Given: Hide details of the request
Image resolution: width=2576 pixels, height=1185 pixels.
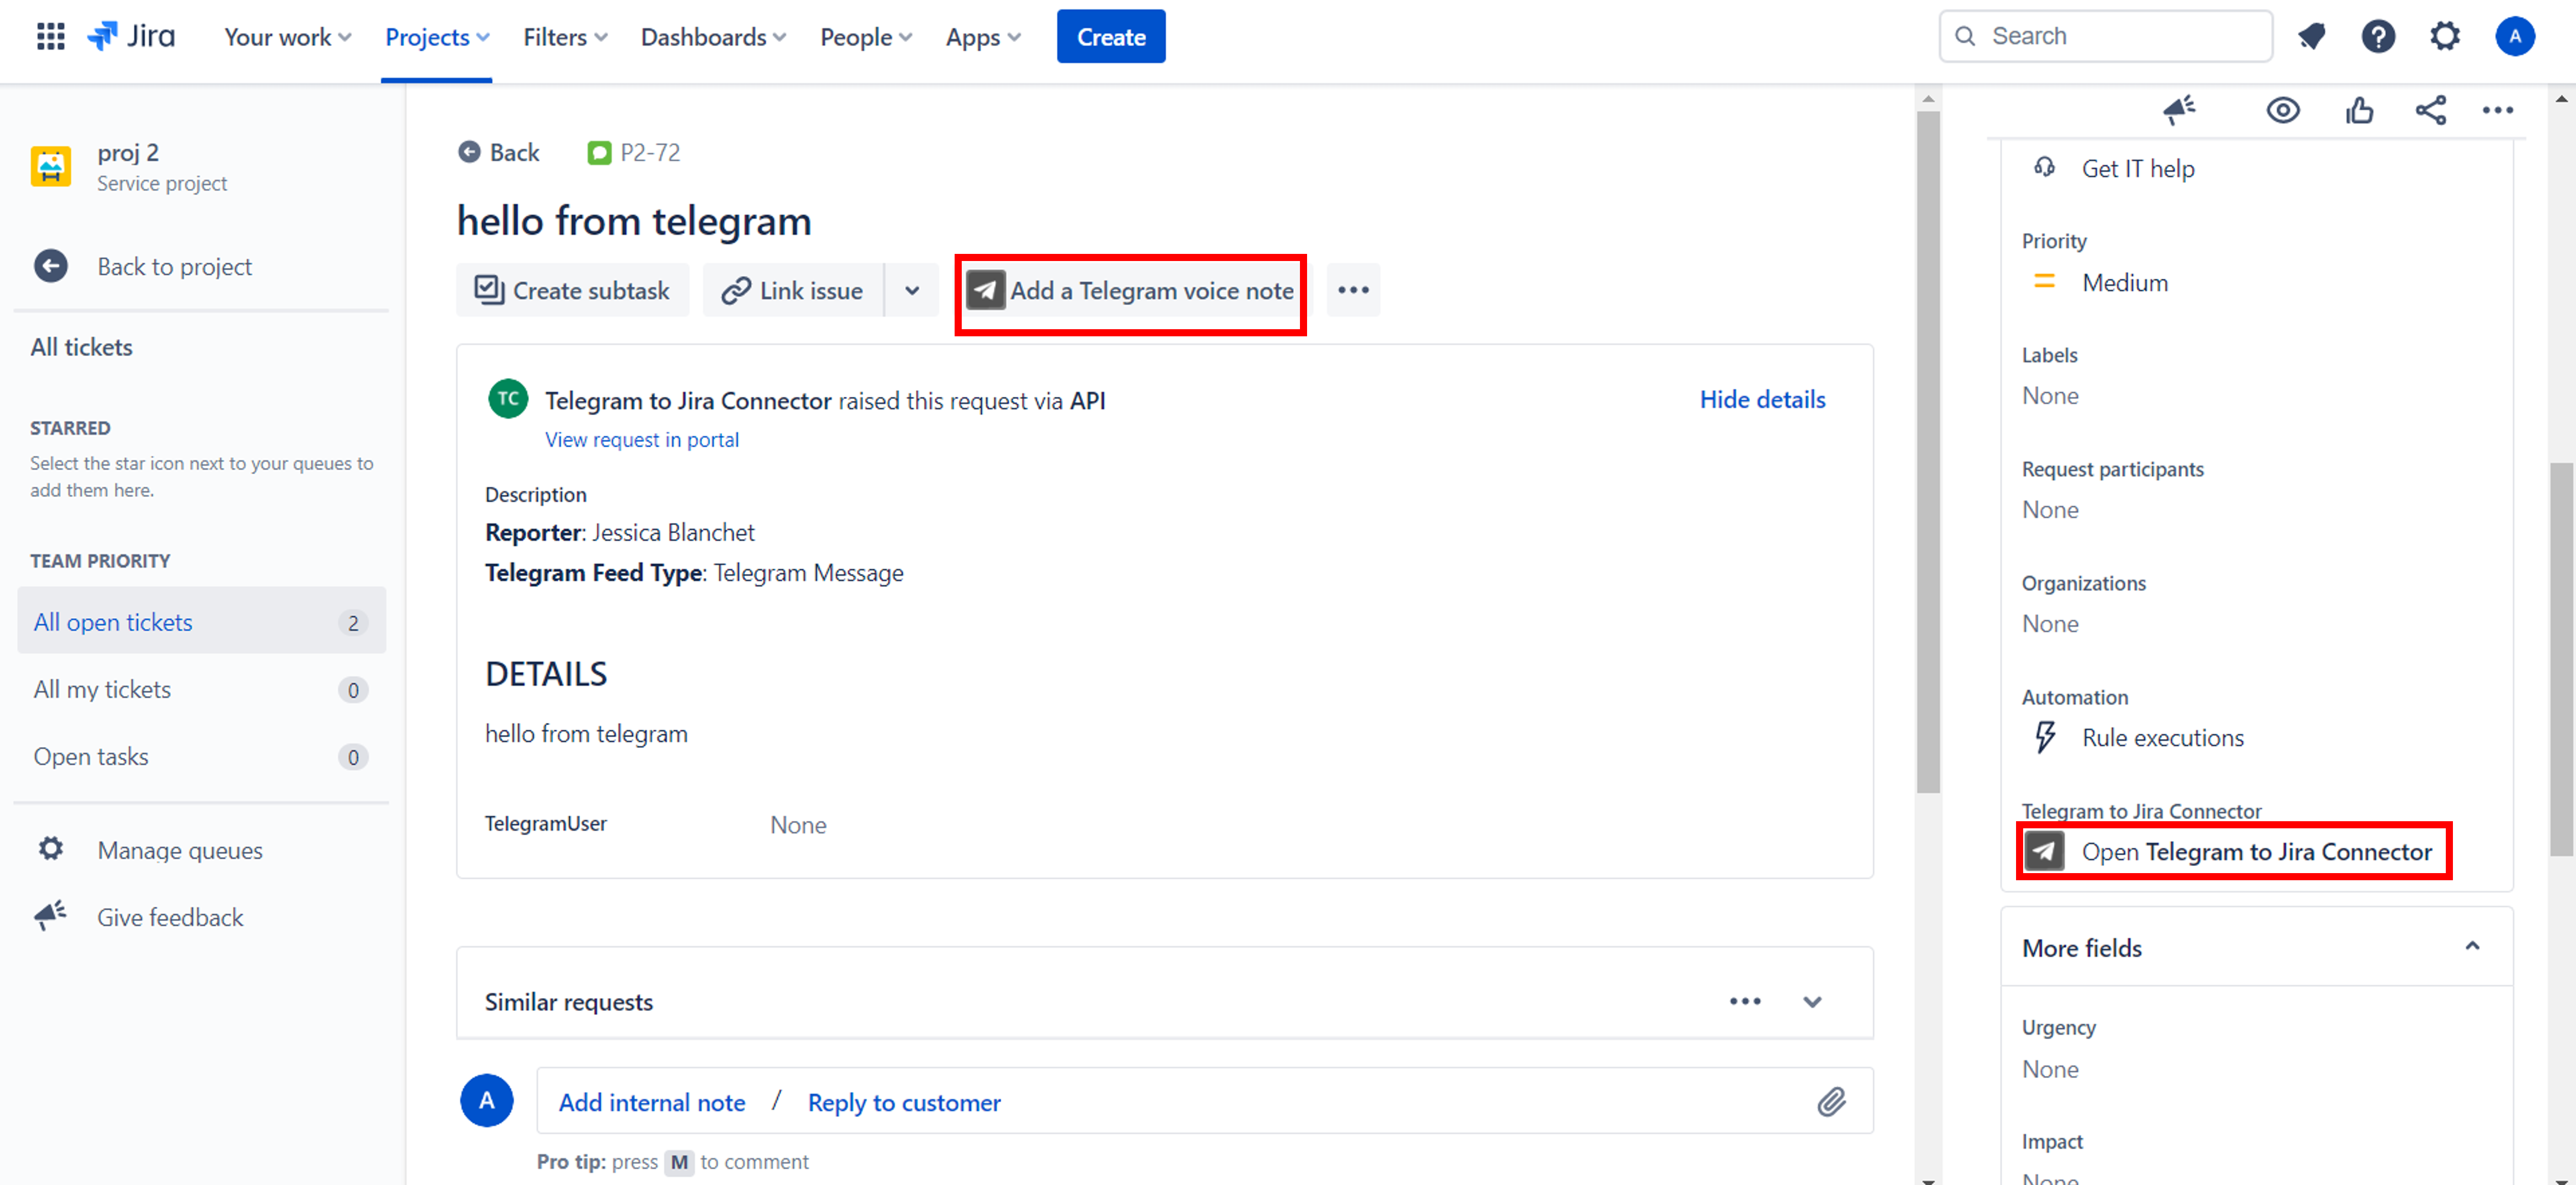Looking at the screenshot, I should (x=1761, y=399).
